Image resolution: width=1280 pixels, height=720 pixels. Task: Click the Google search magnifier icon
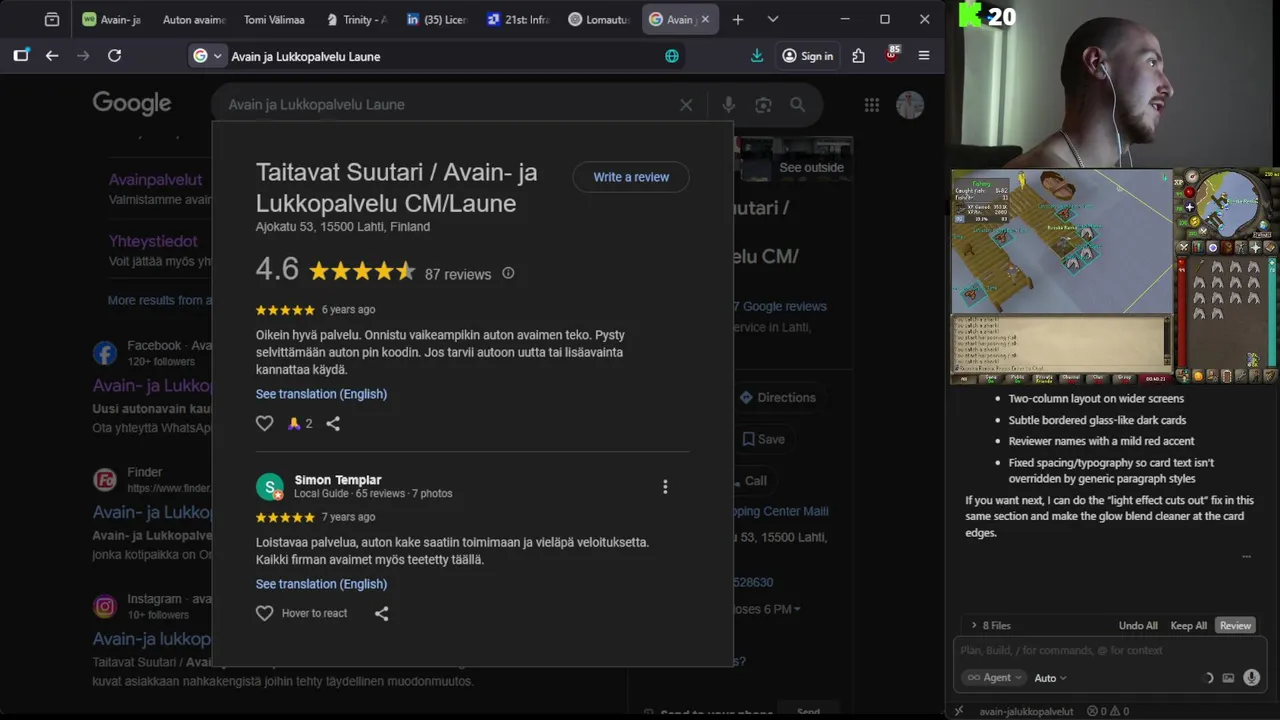click(797, 104)
